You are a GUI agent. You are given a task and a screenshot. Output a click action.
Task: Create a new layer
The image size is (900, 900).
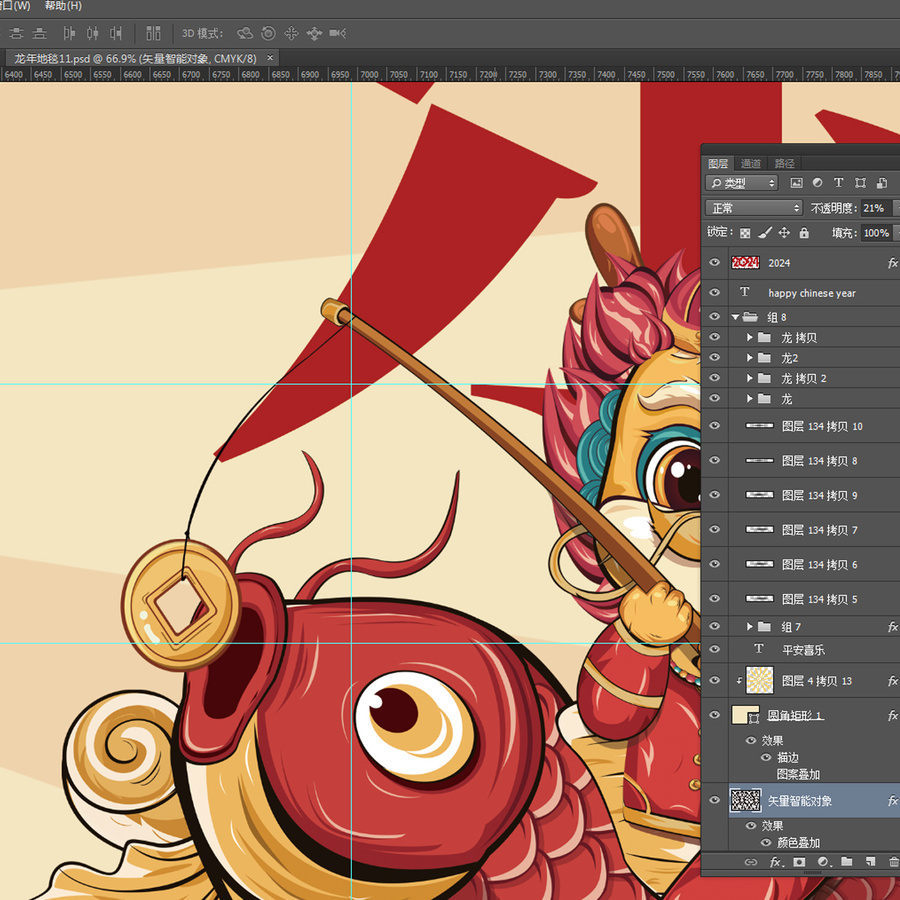[871, 862]
